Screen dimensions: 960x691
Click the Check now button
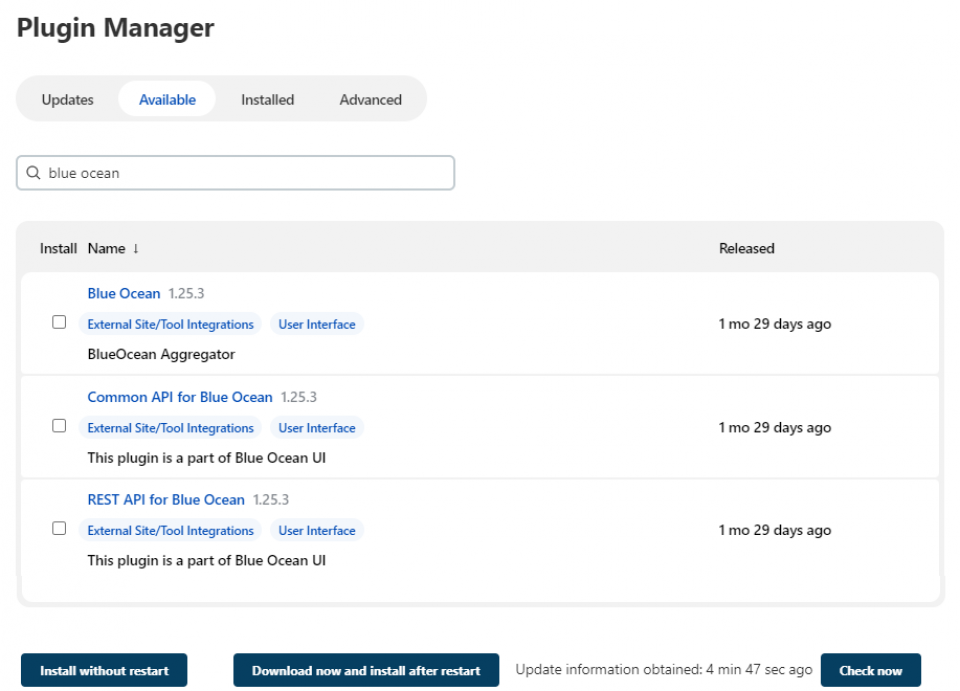(x=871, y=671)
